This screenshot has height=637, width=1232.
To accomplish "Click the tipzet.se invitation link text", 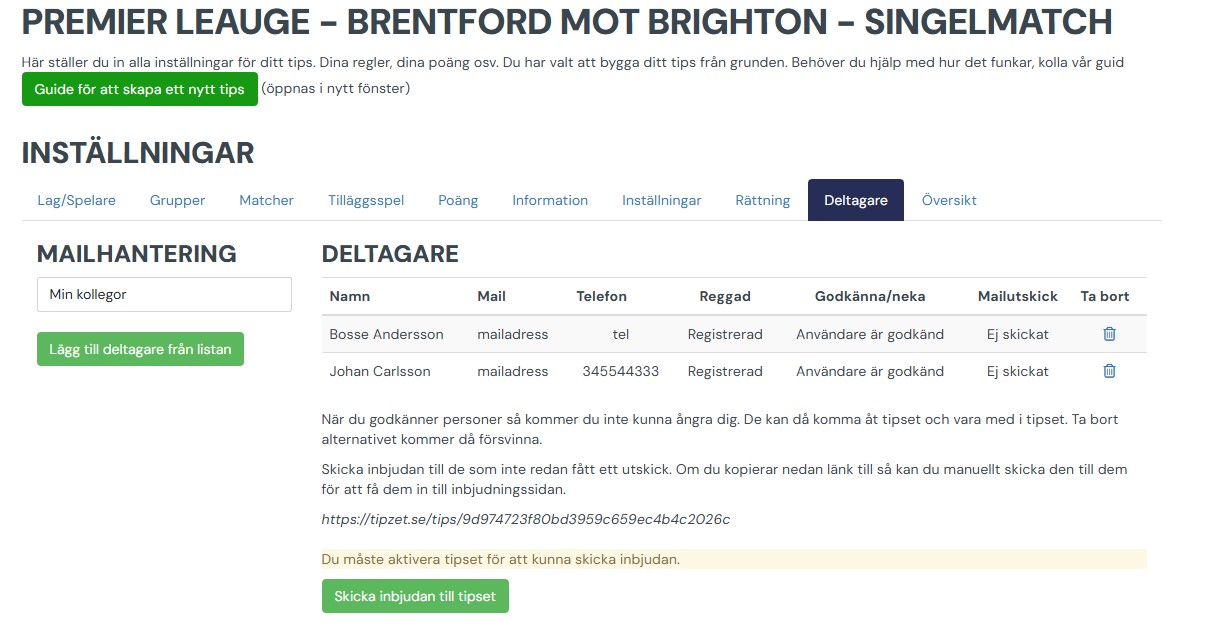I will tap(526, 519).
